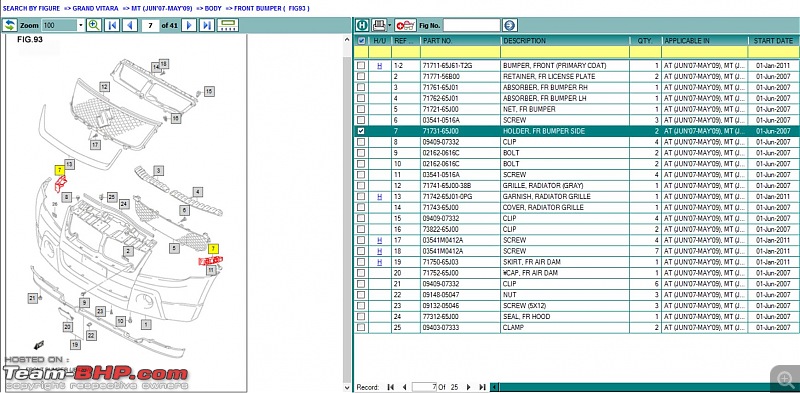
Task: Click the image magnifier overlay icon
Action: pyautogui.click(x=785, y=378)
